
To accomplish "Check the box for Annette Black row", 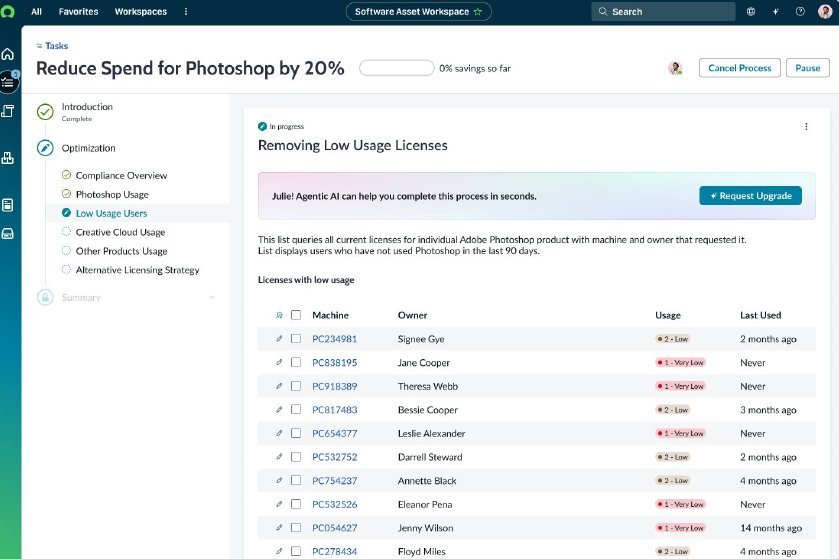I will (296, 480).
